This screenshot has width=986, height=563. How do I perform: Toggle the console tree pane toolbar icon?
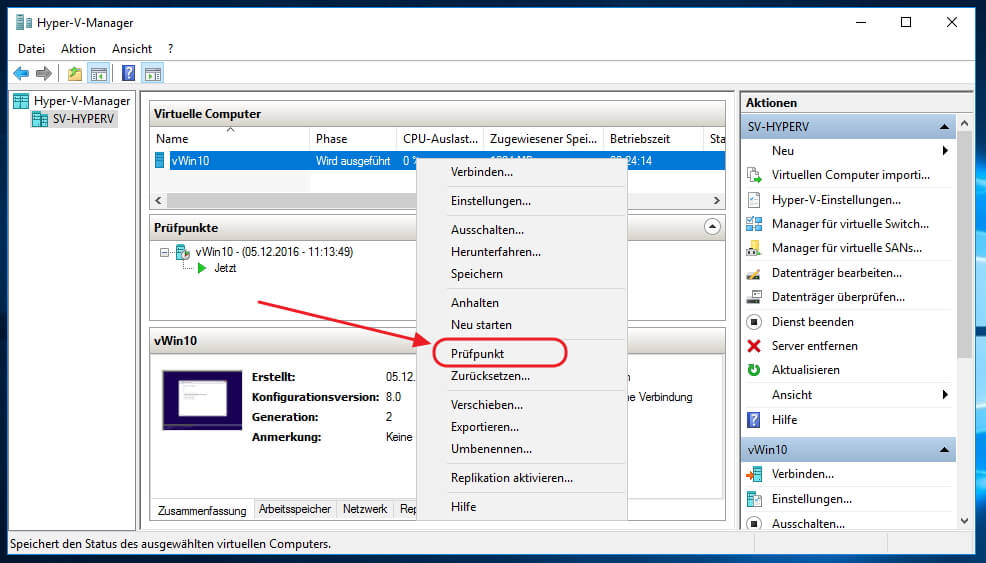coord(99,74)
